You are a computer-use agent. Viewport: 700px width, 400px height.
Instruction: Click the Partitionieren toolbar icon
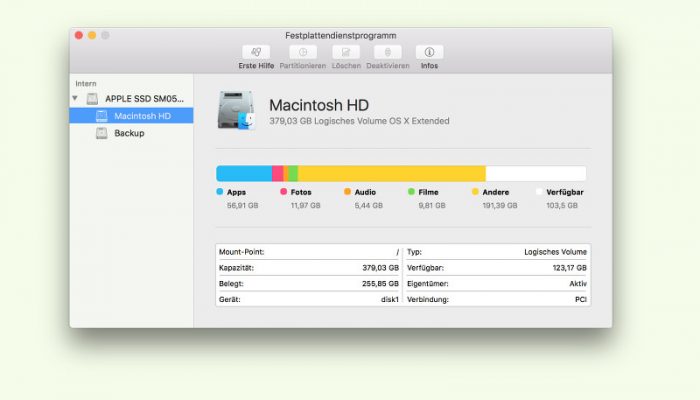point(303,52)
